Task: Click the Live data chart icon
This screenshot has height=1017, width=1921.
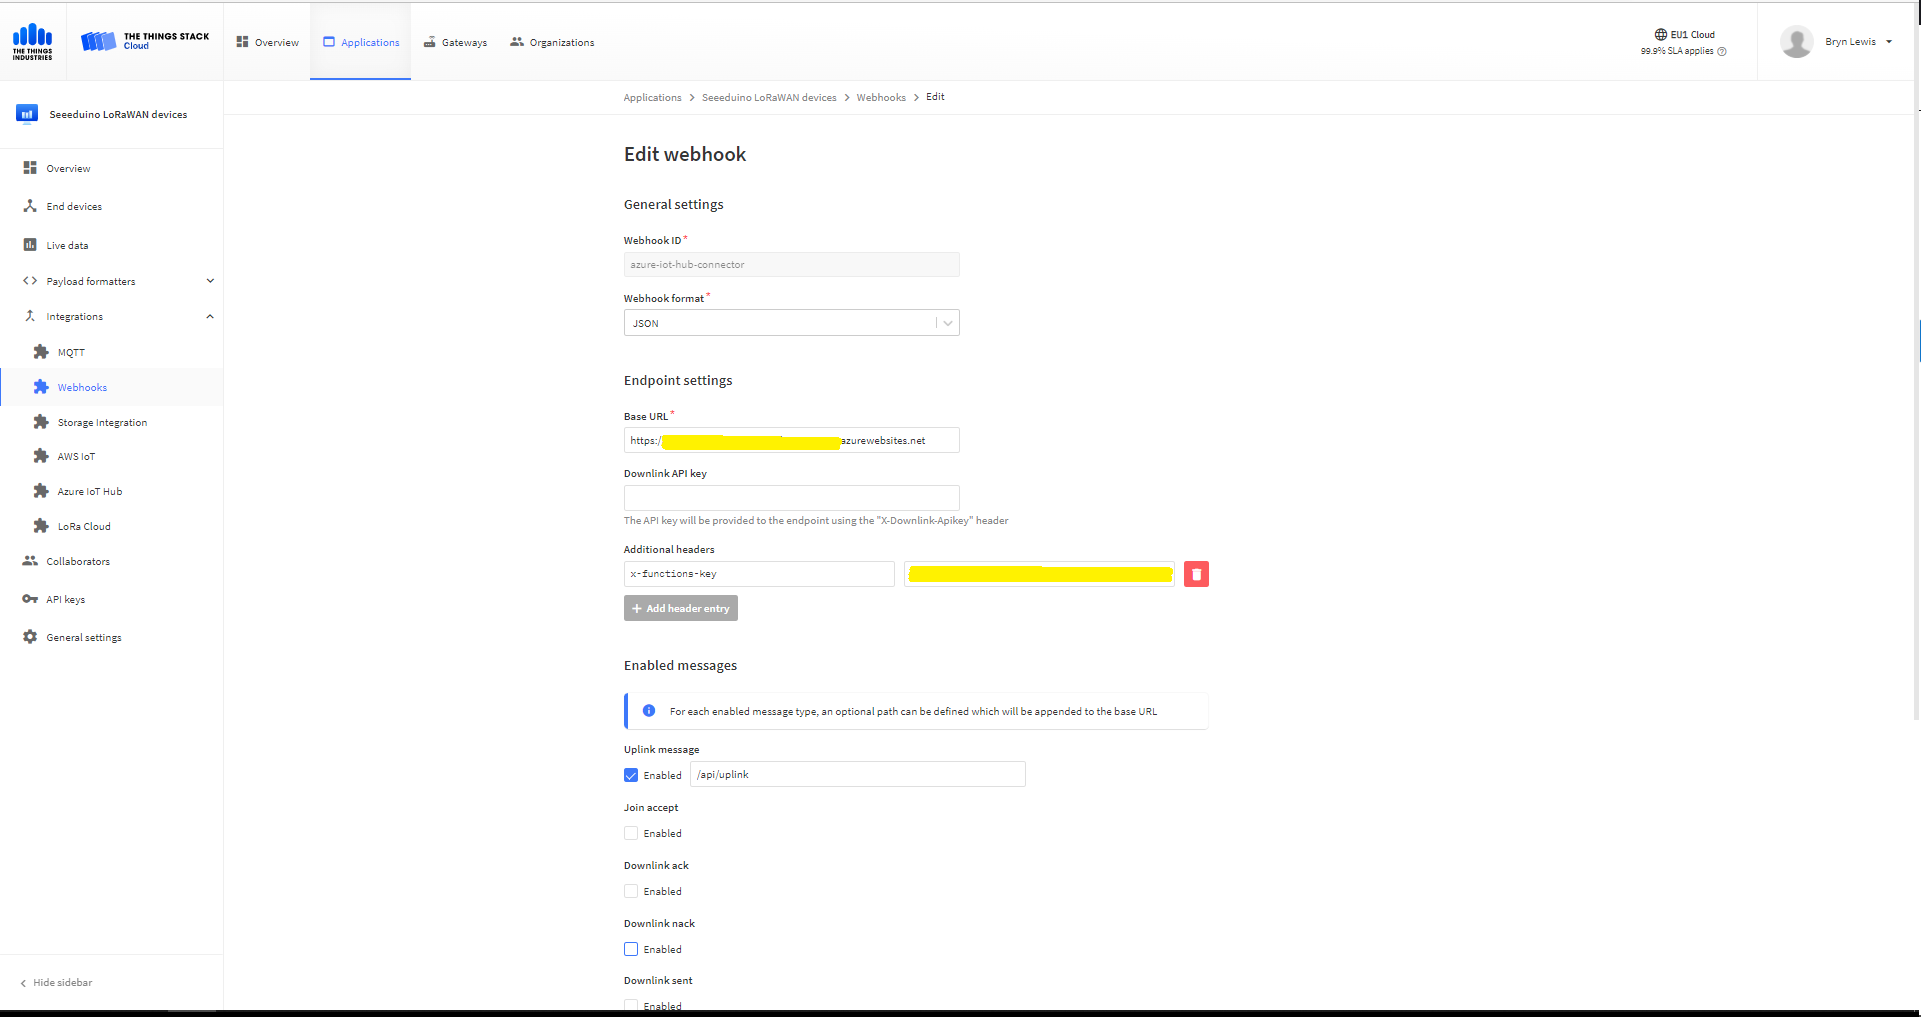Action: [30, 245]
